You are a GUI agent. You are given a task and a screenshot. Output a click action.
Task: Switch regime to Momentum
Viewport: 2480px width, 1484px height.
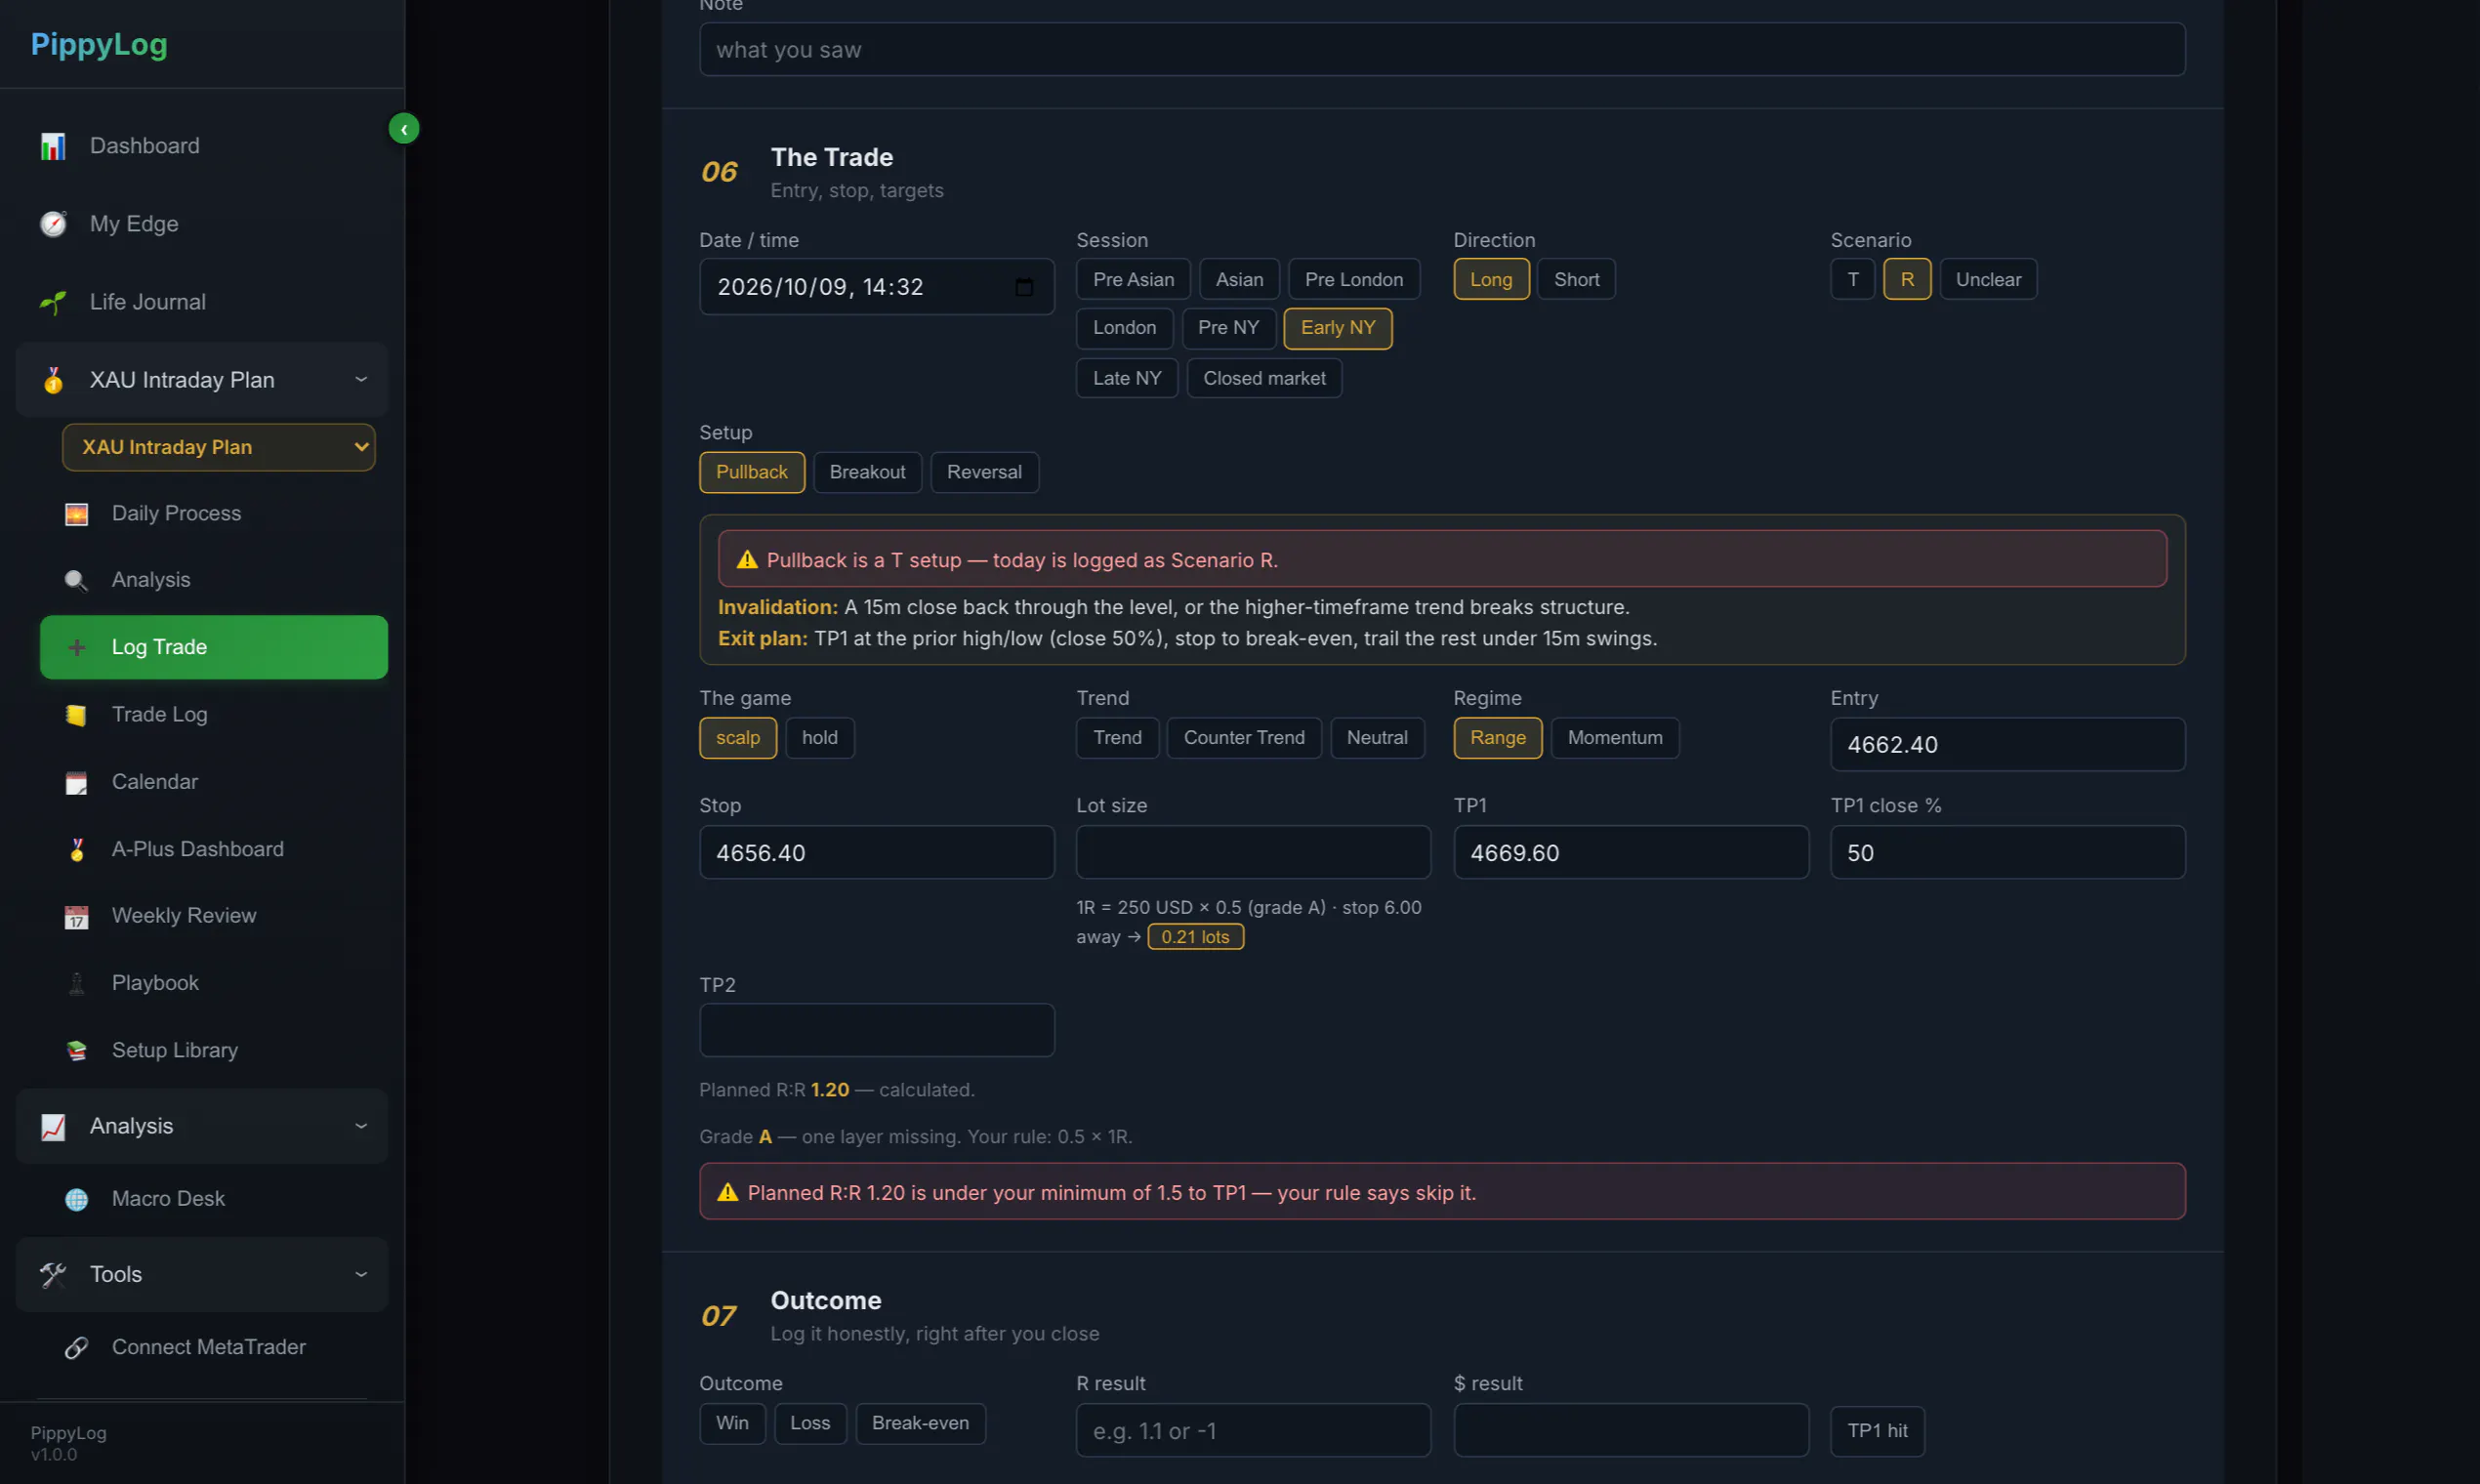click(x=1614, y=738)
